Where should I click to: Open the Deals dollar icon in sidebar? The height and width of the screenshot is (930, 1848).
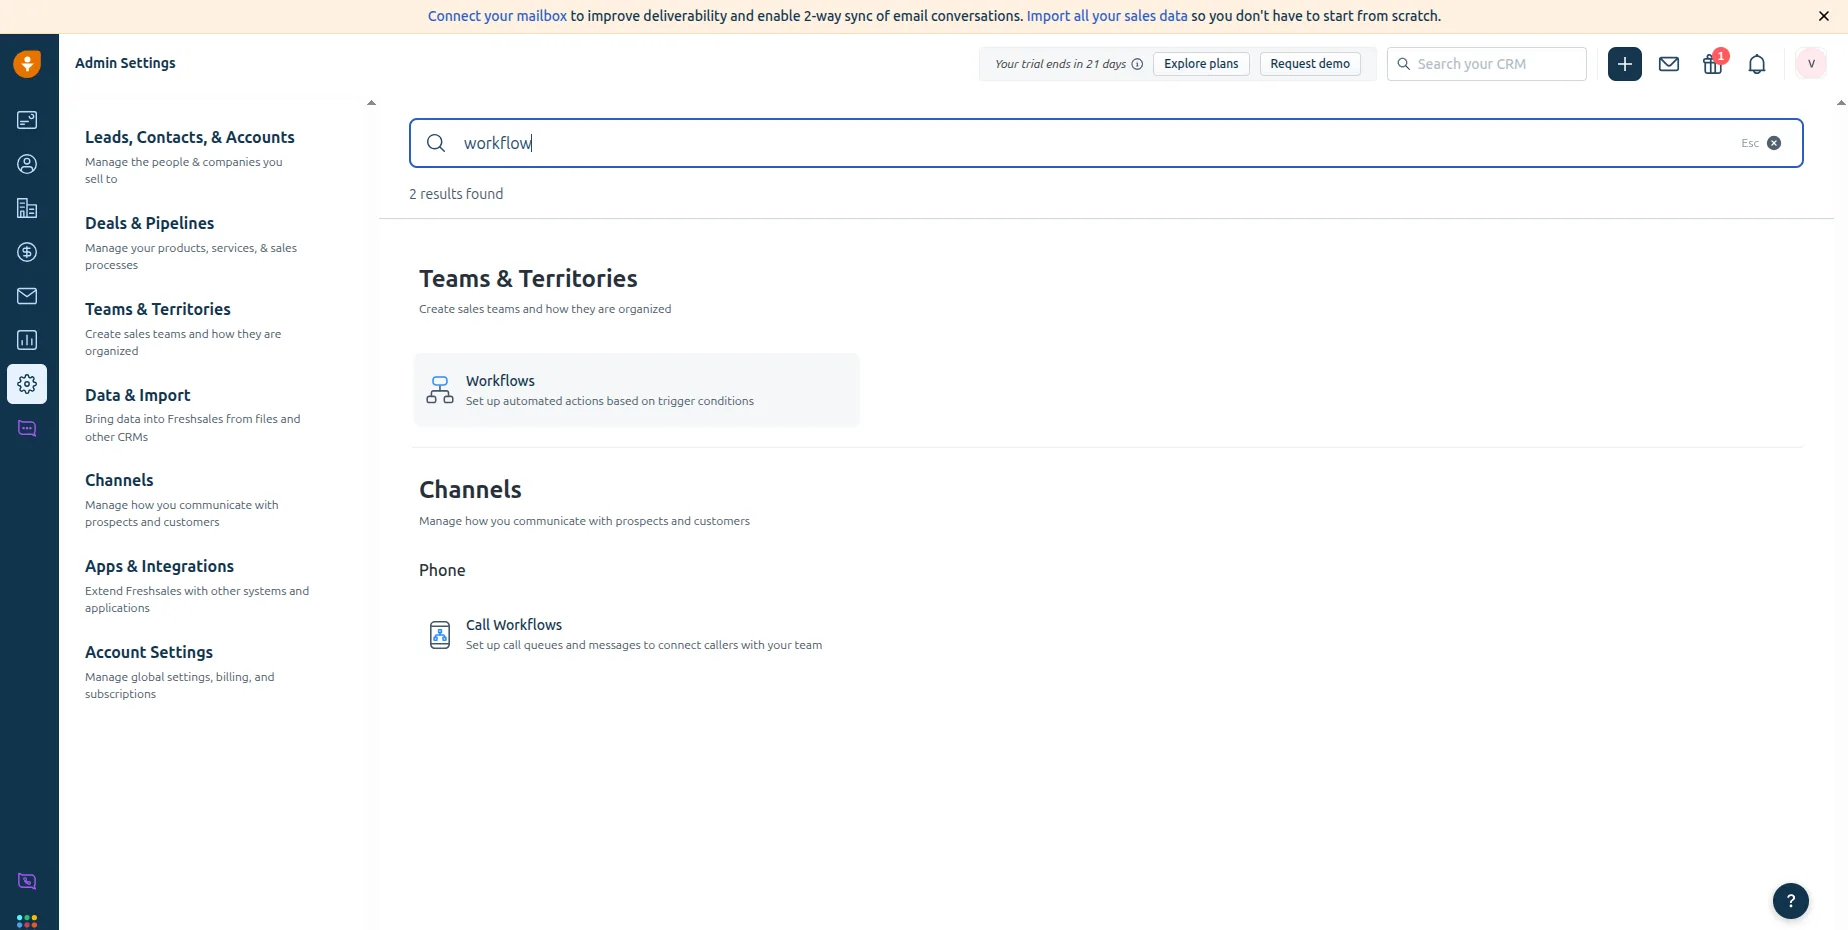point(27,252)
